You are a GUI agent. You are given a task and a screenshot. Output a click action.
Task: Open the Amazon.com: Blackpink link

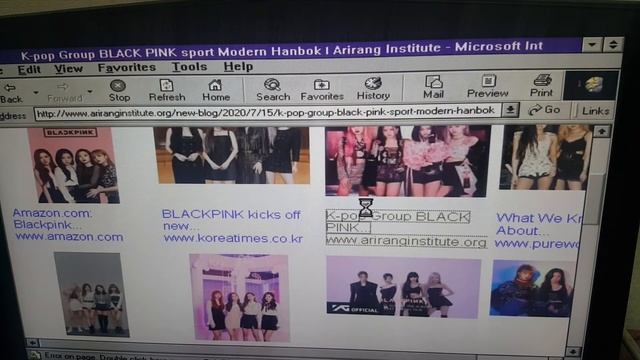click(52, 219)
